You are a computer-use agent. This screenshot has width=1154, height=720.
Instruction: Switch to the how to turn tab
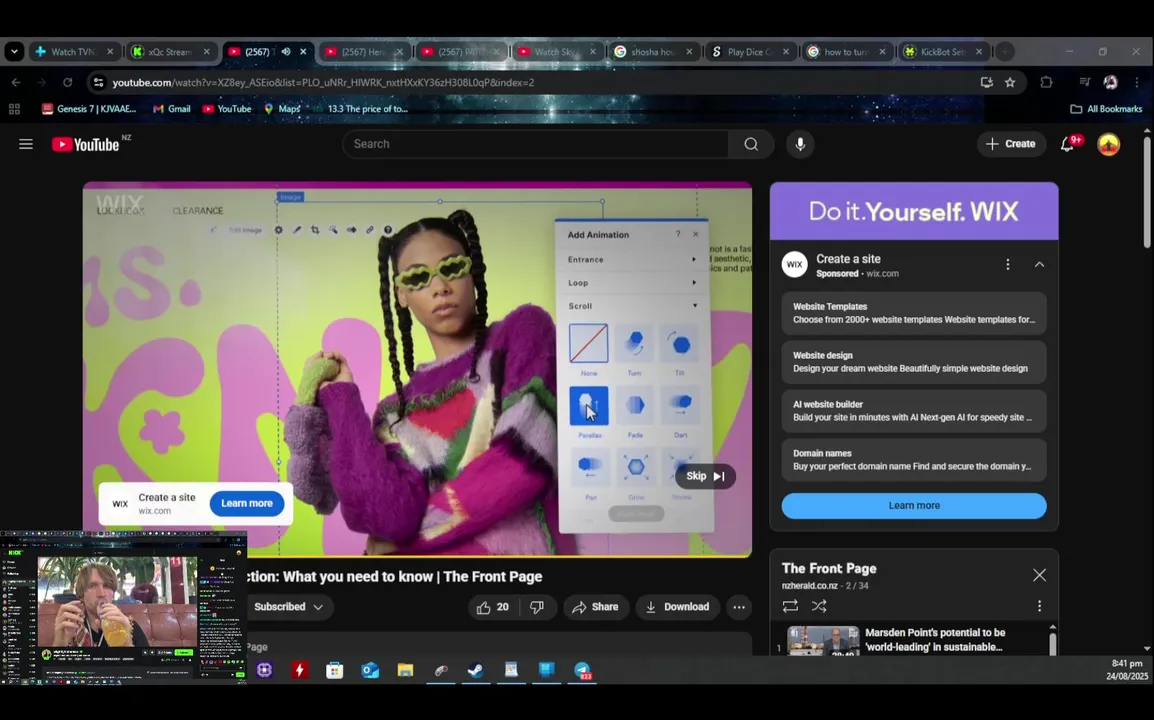click(x=847, y=52)
